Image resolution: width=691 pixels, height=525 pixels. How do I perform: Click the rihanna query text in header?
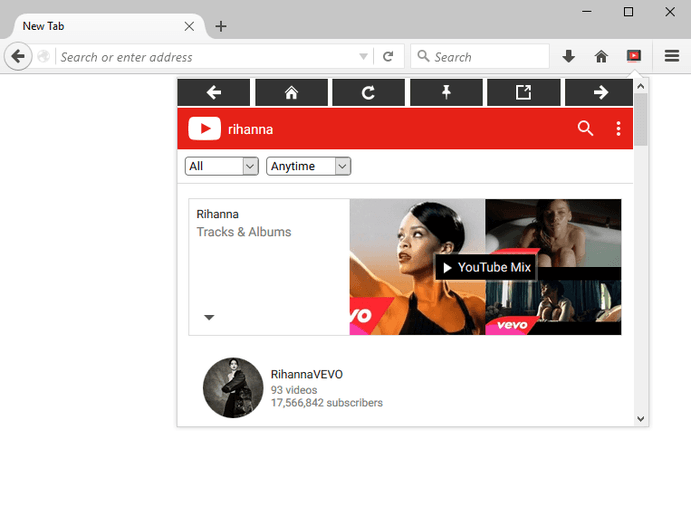[250, 129]
